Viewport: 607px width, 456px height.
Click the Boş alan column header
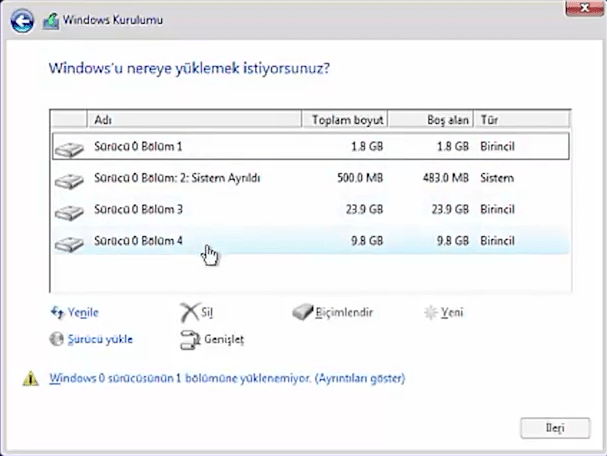[430, 120]
